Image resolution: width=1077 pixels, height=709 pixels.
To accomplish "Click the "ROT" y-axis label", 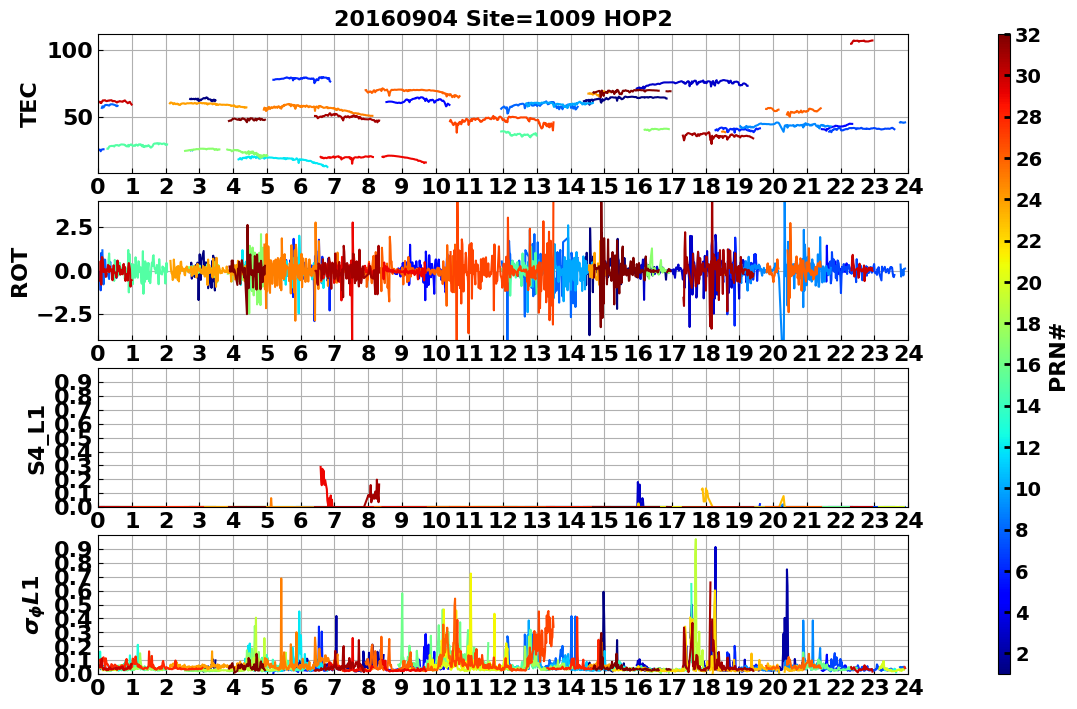I will tap(20, 272).
